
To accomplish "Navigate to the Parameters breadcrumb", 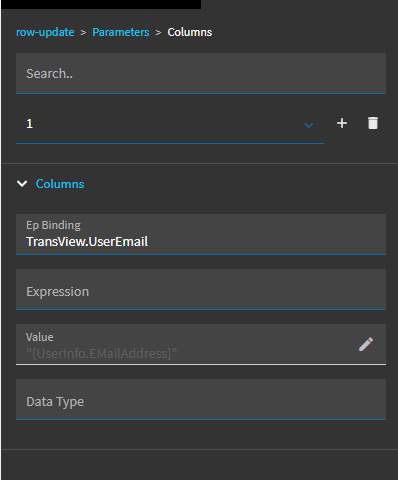I will pyautogui.click(x=121, y=32).
